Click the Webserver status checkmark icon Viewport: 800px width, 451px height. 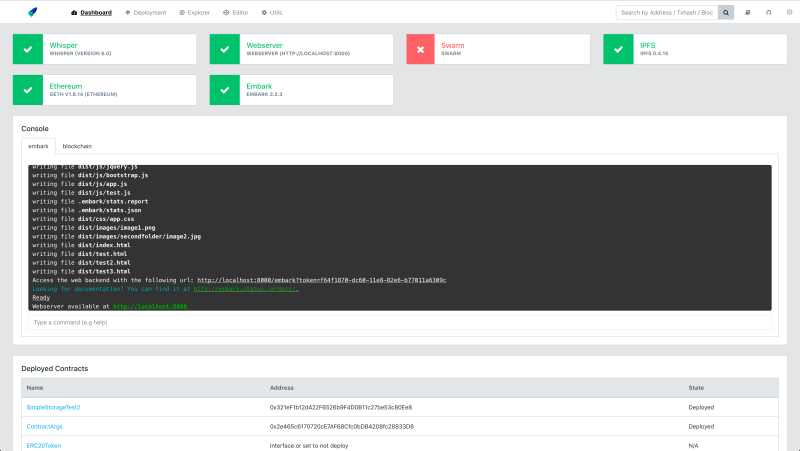224,49
